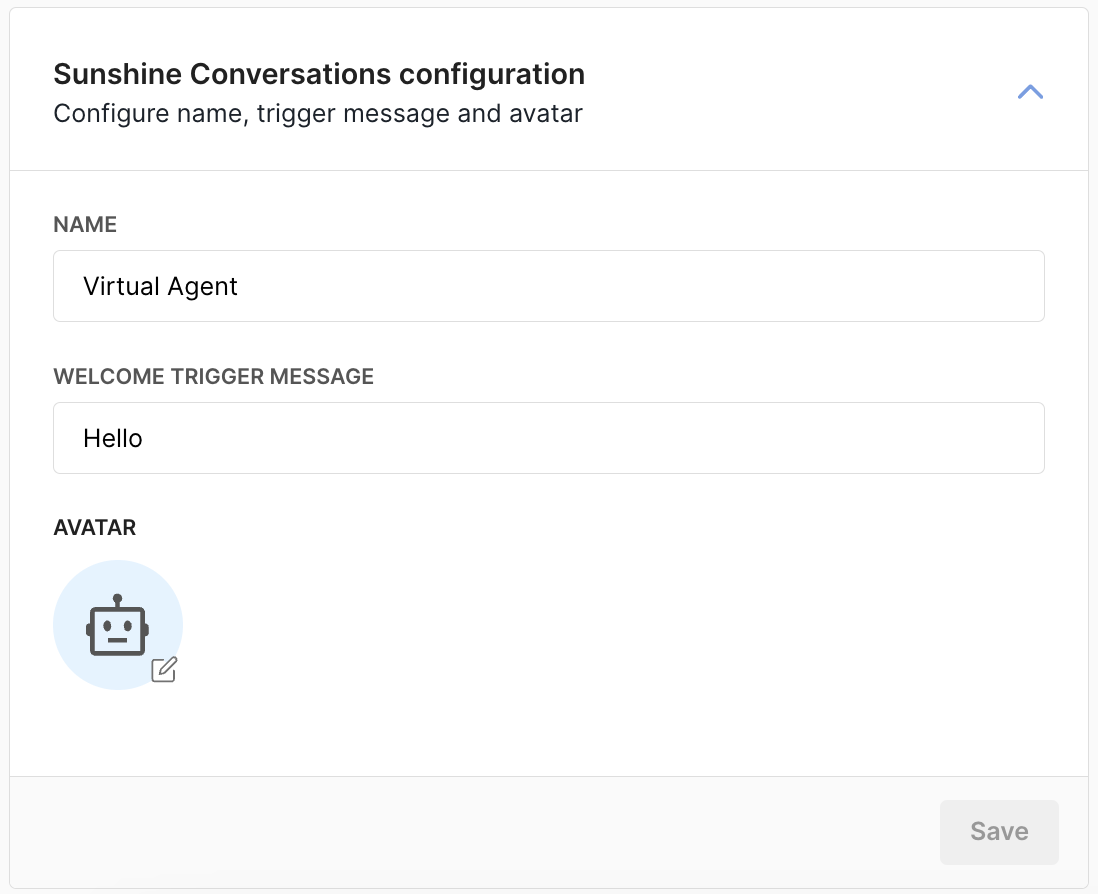Click the robot's antenna on the avatar
Image resolution: width=1098 pixels, height=894 pixels.
tap(118, 600)
